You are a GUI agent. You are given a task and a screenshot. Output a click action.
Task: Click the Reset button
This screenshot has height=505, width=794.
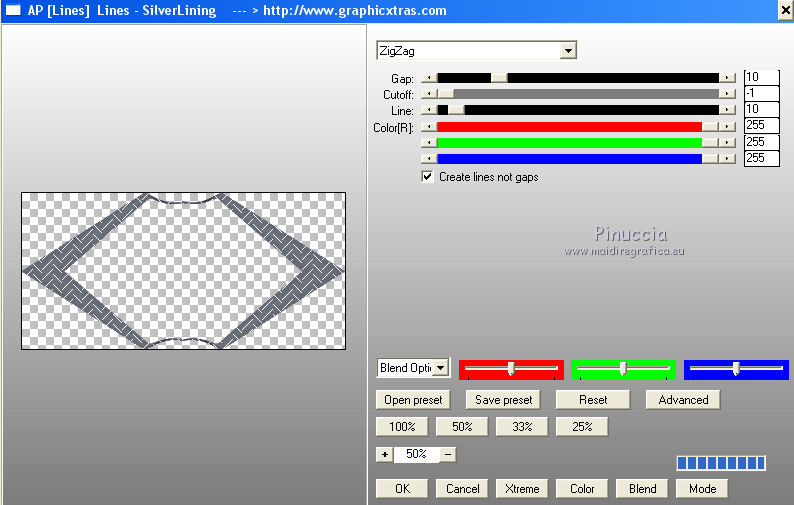pos(593,400)
